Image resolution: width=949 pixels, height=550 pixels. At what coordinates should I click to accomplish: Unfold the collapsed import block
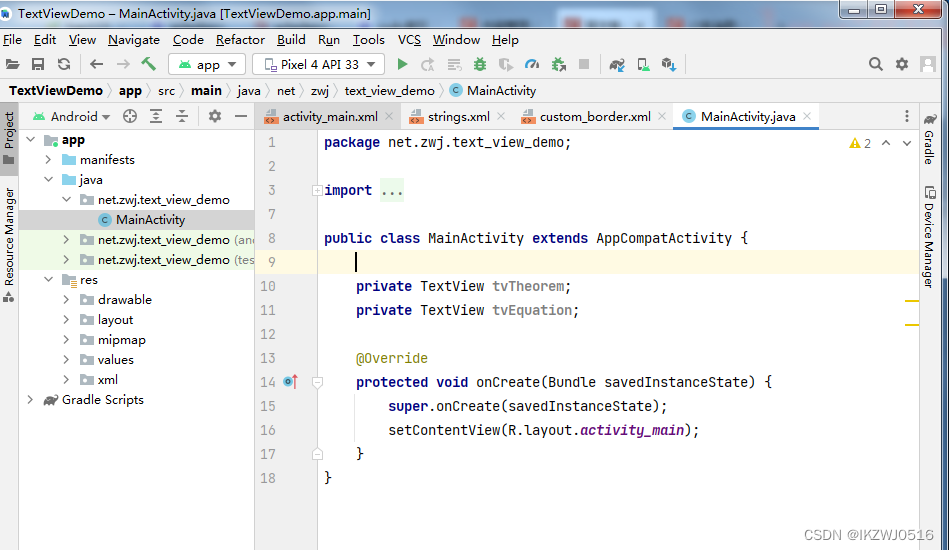coord(317,191)
